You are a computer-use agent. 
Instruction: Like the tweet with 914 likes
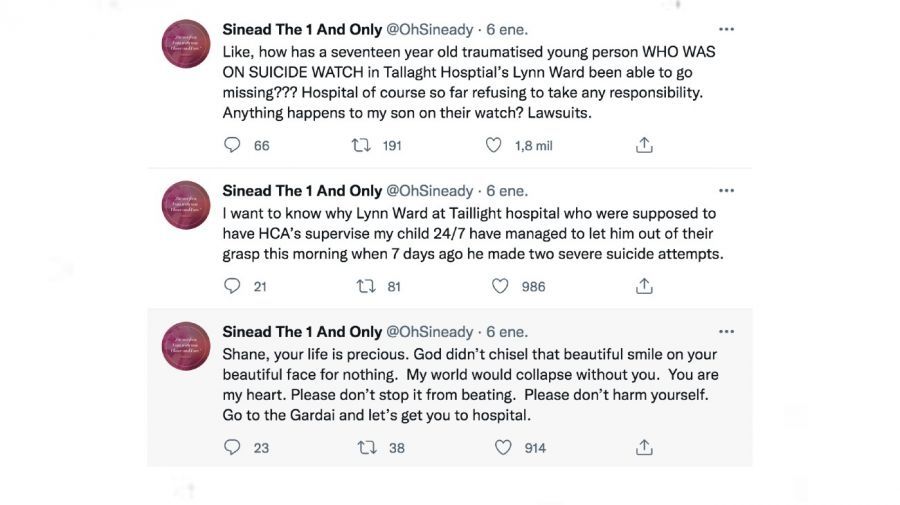(502, 447)
